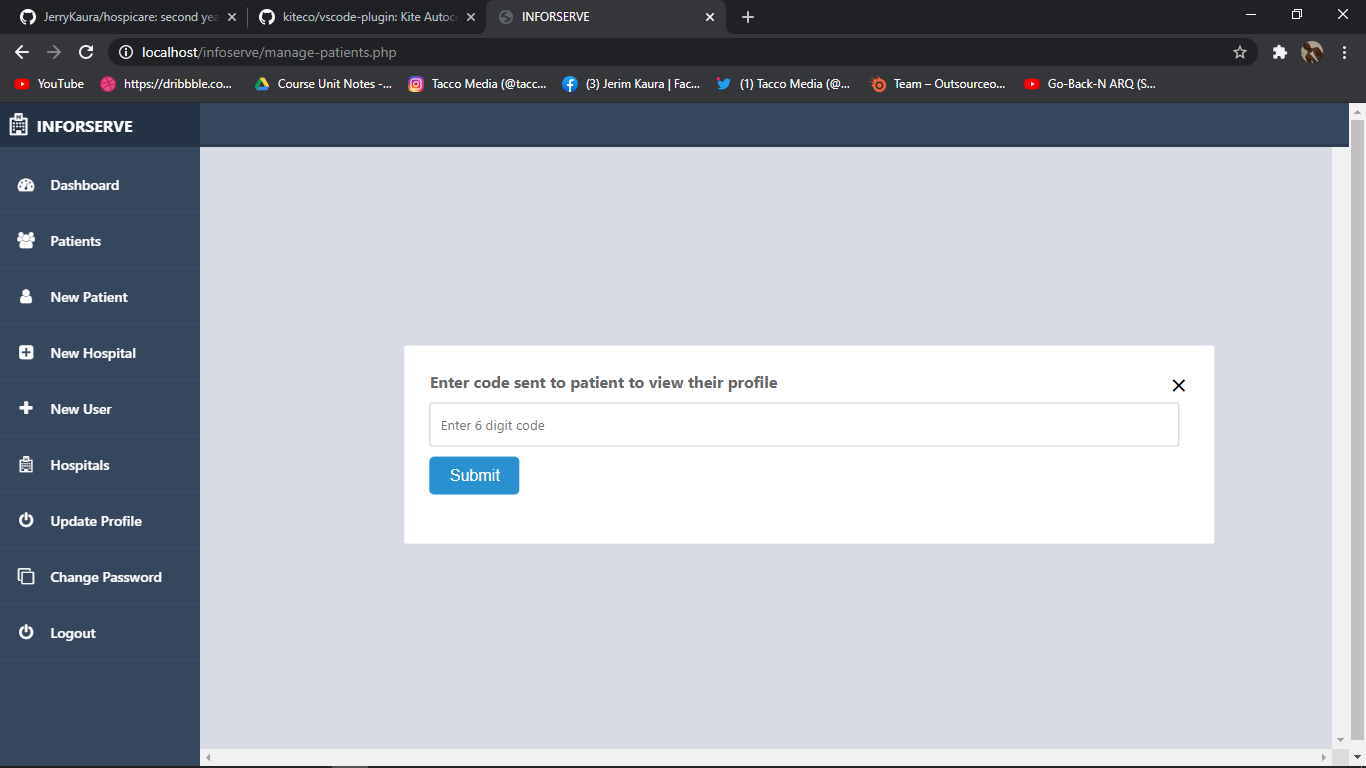Open the New User page
The image size is (1366, 768).
81,409
